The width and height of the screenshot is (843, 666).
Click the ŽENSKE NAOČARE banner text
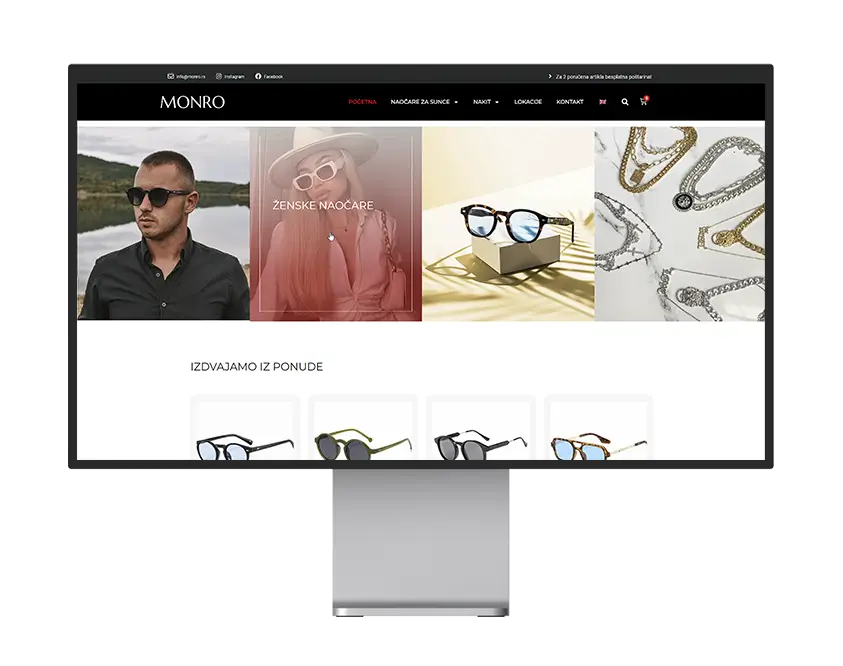pos(323,205)
